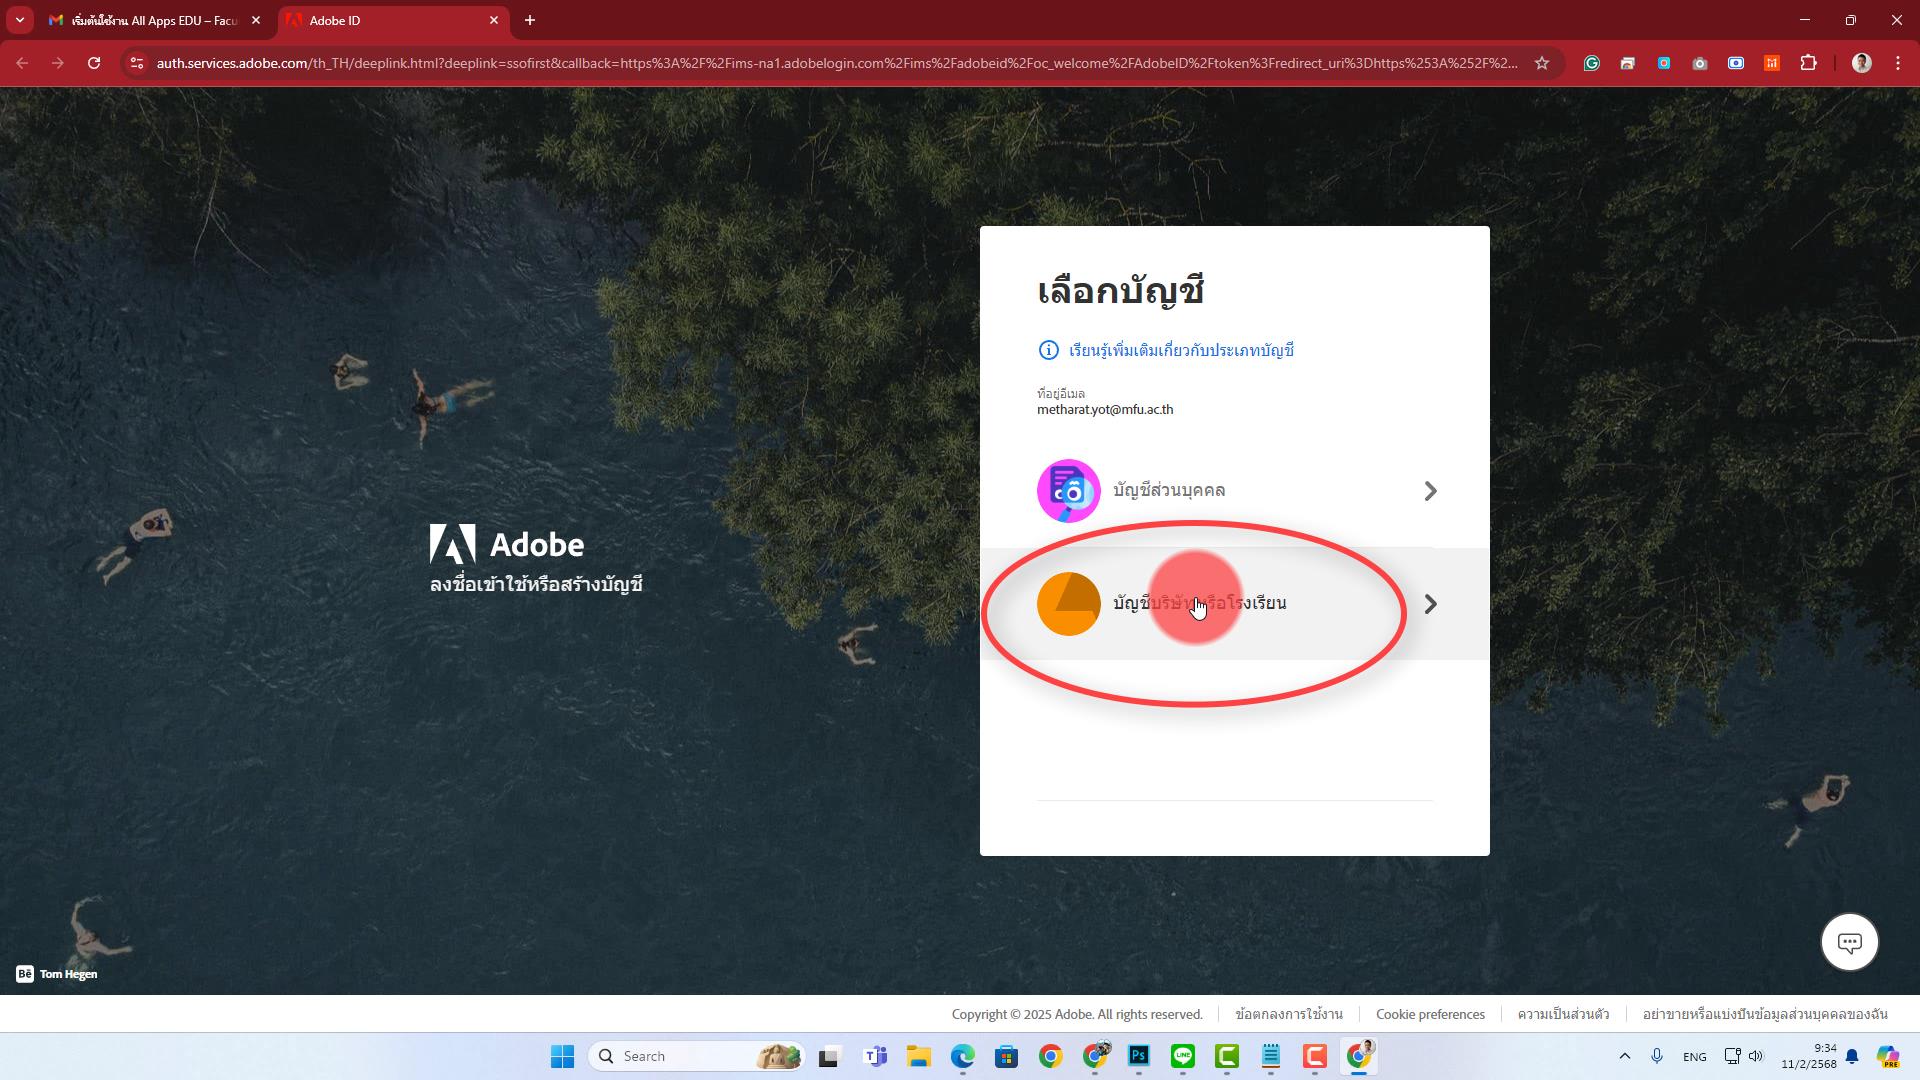Open the tab search dropdown
The image size is (1920, 1080).
pos(19,20)
